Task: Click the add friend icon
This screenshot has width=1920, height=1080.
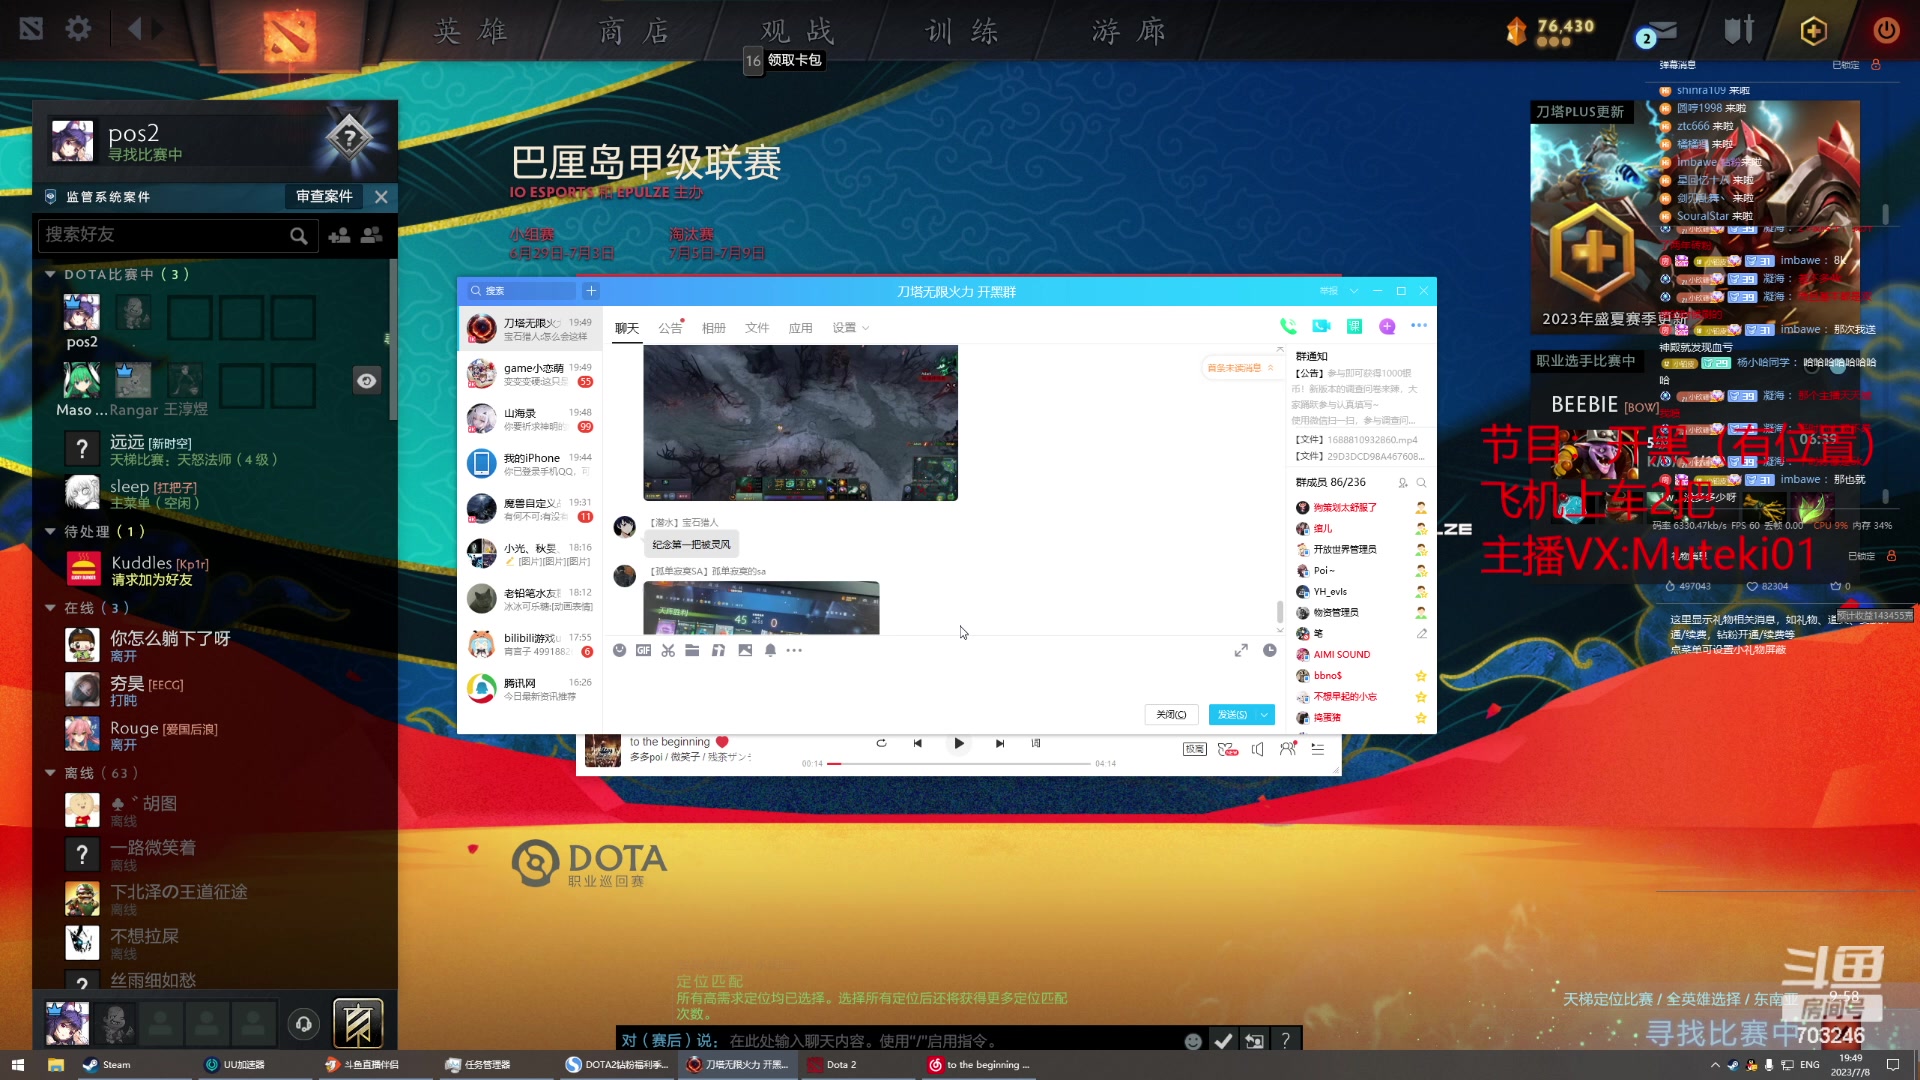Action: click(339, 236)
